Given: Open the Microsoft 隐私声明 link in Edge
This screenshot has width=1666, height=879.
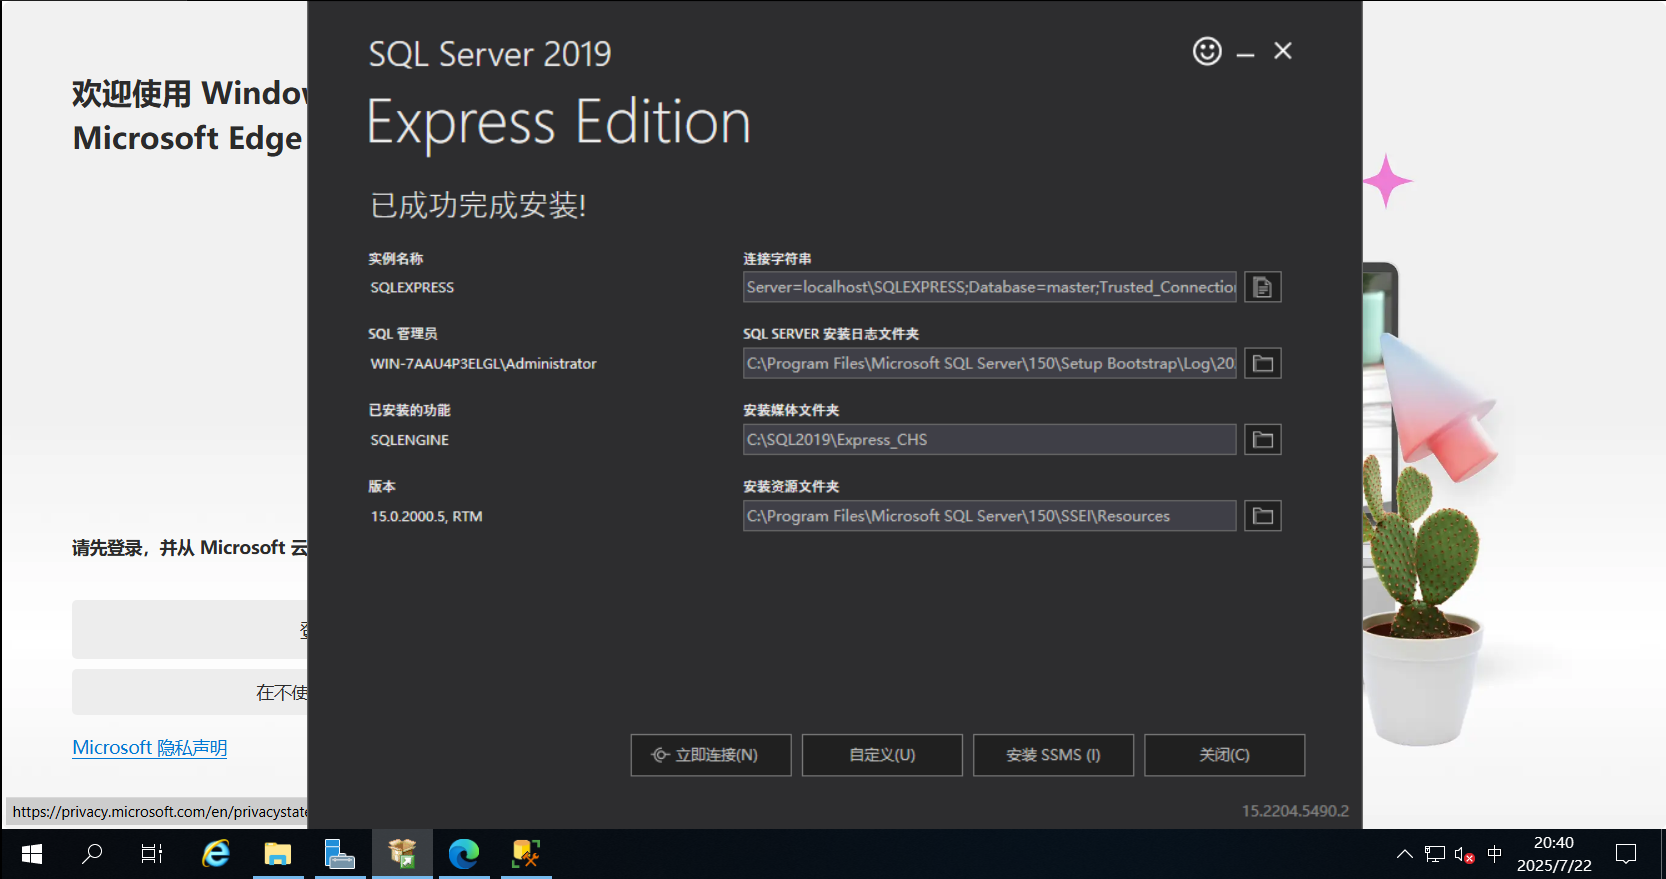Looking at the screenshot, I should [150, 748].
